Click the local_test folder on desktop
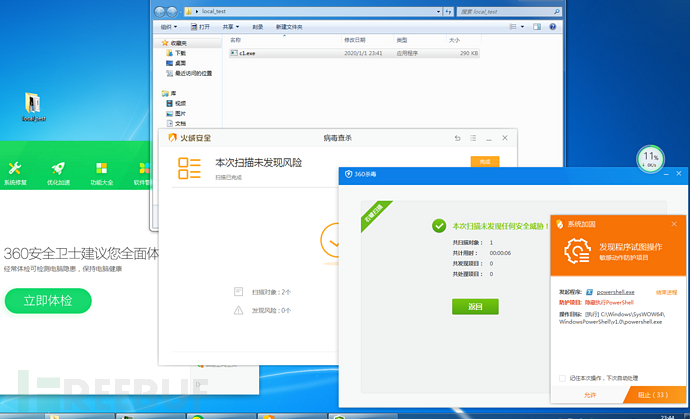The width and height of the screenshot is (690, 419). tap(33, 107)
